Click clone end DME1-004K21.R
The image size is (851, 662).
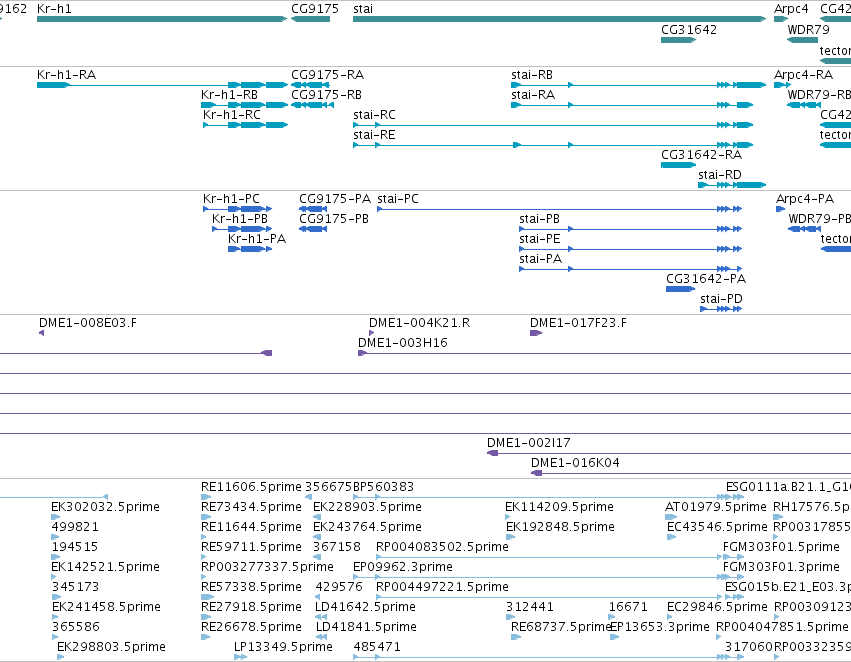(x=371, y=333)
